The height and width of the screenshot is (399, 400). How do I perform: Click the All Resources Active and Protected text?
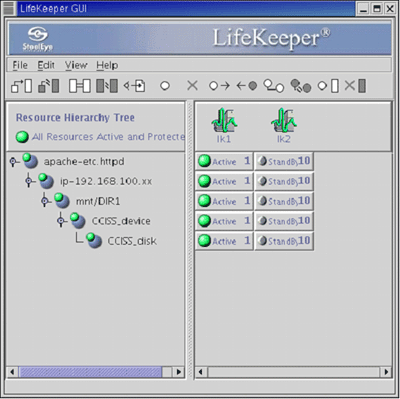(x=108, y=137)
